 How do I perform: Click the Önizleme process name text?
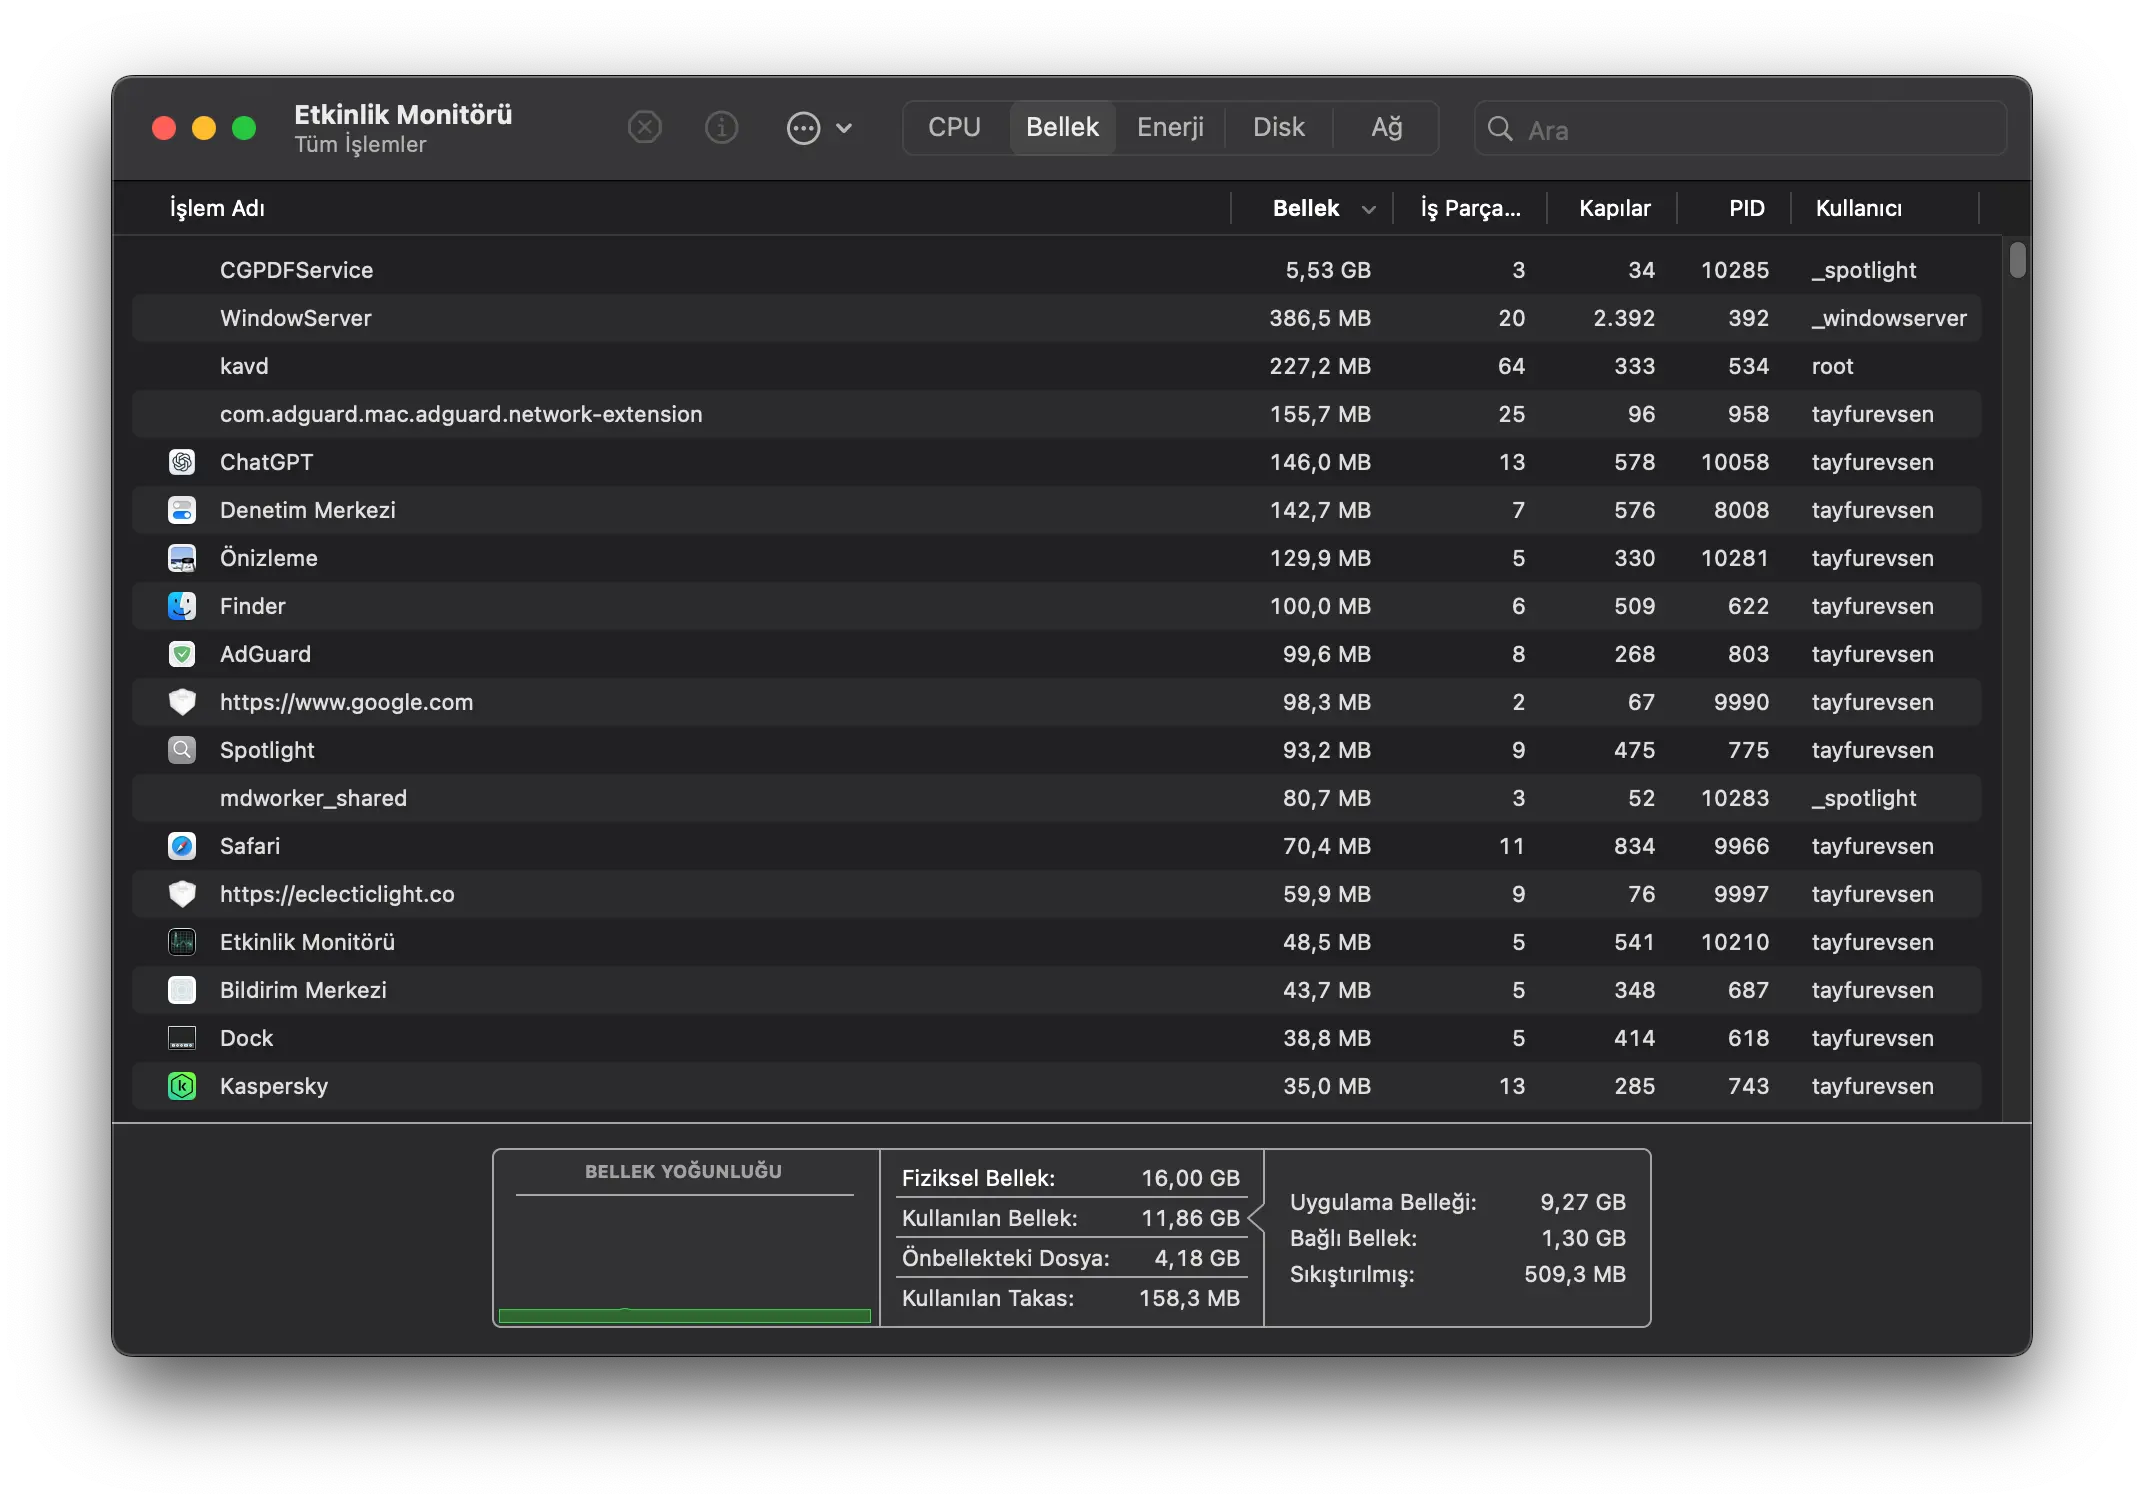point(269,558)
